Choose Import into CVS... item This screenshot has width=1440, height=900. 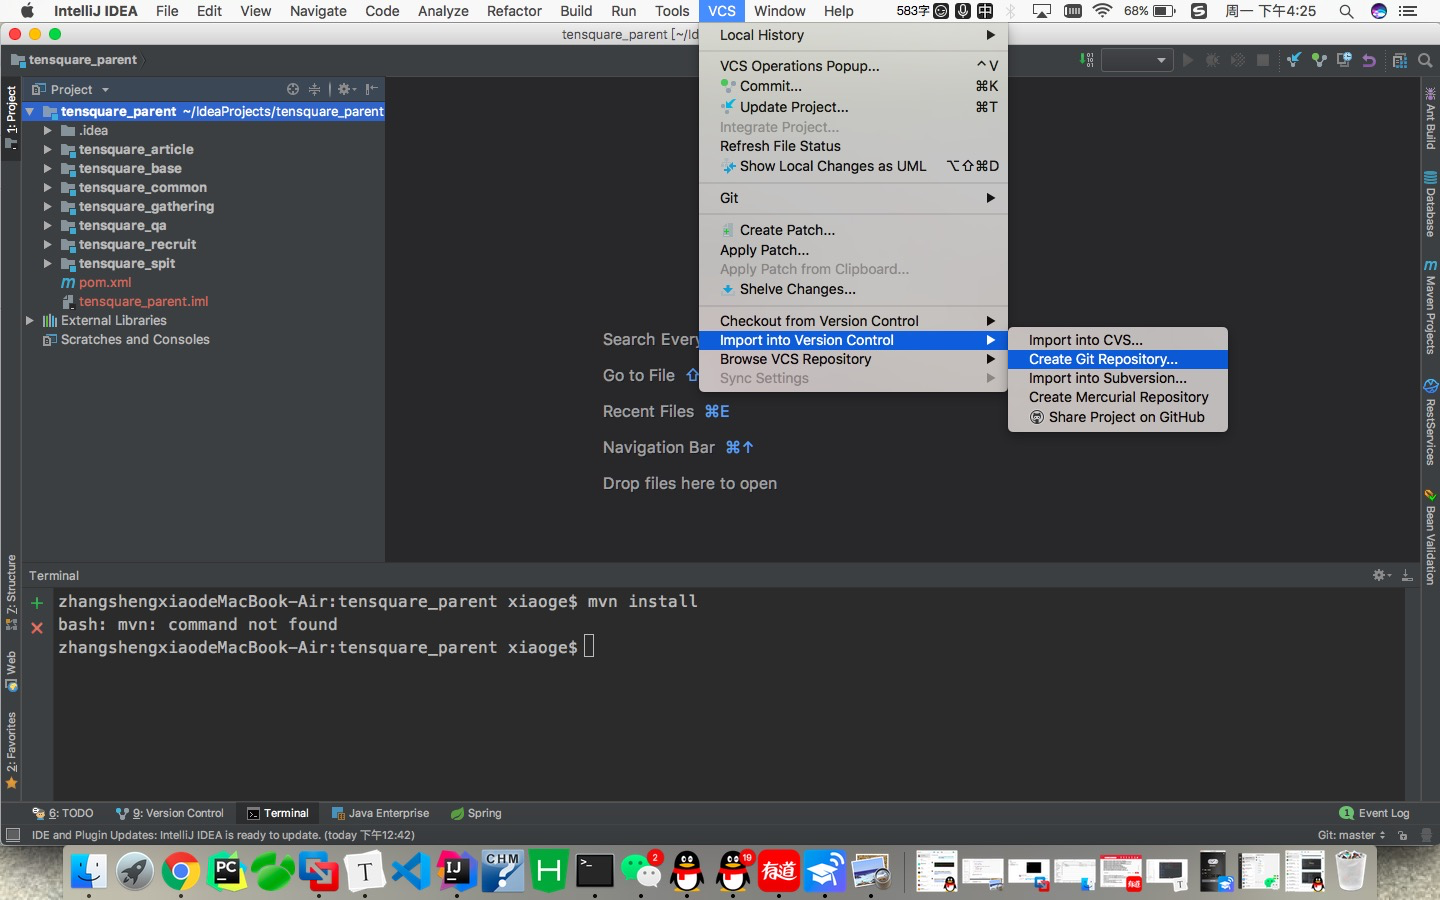[x=1117, y=340]
